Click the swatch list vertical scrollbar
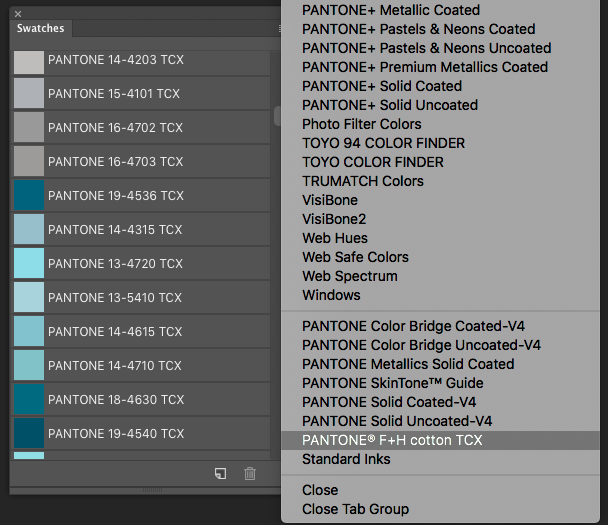This screenshot has height=525, width=608. 277,117
